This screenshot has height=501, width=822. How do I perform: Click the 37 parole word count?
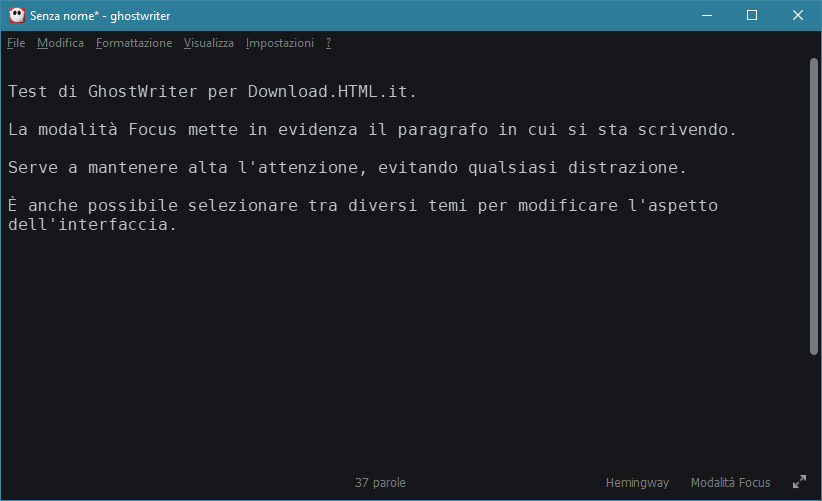click(x=380, y=483)
